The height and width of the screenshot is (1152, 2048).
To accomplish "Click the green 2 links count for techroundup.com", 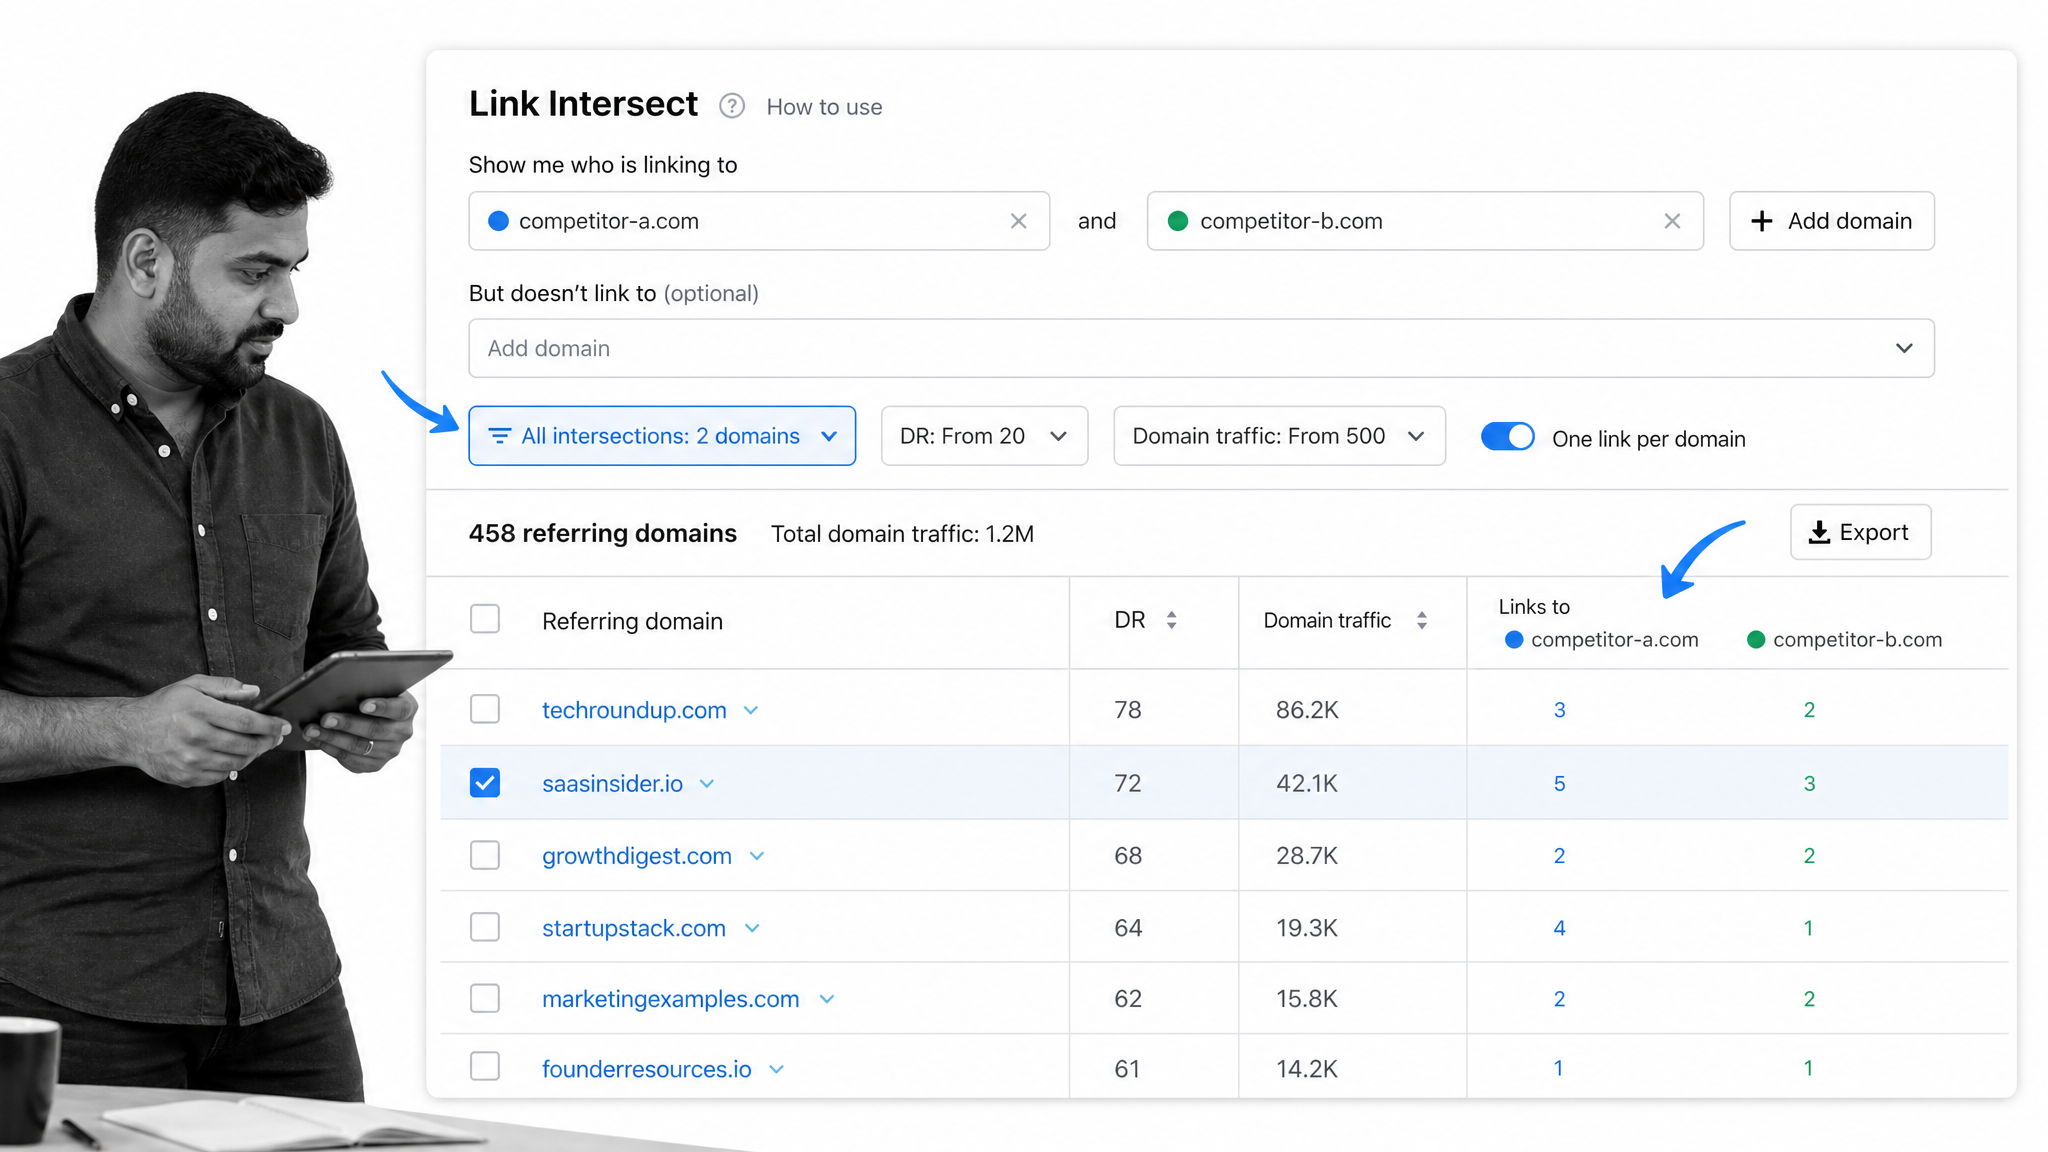I will 1809,710.
